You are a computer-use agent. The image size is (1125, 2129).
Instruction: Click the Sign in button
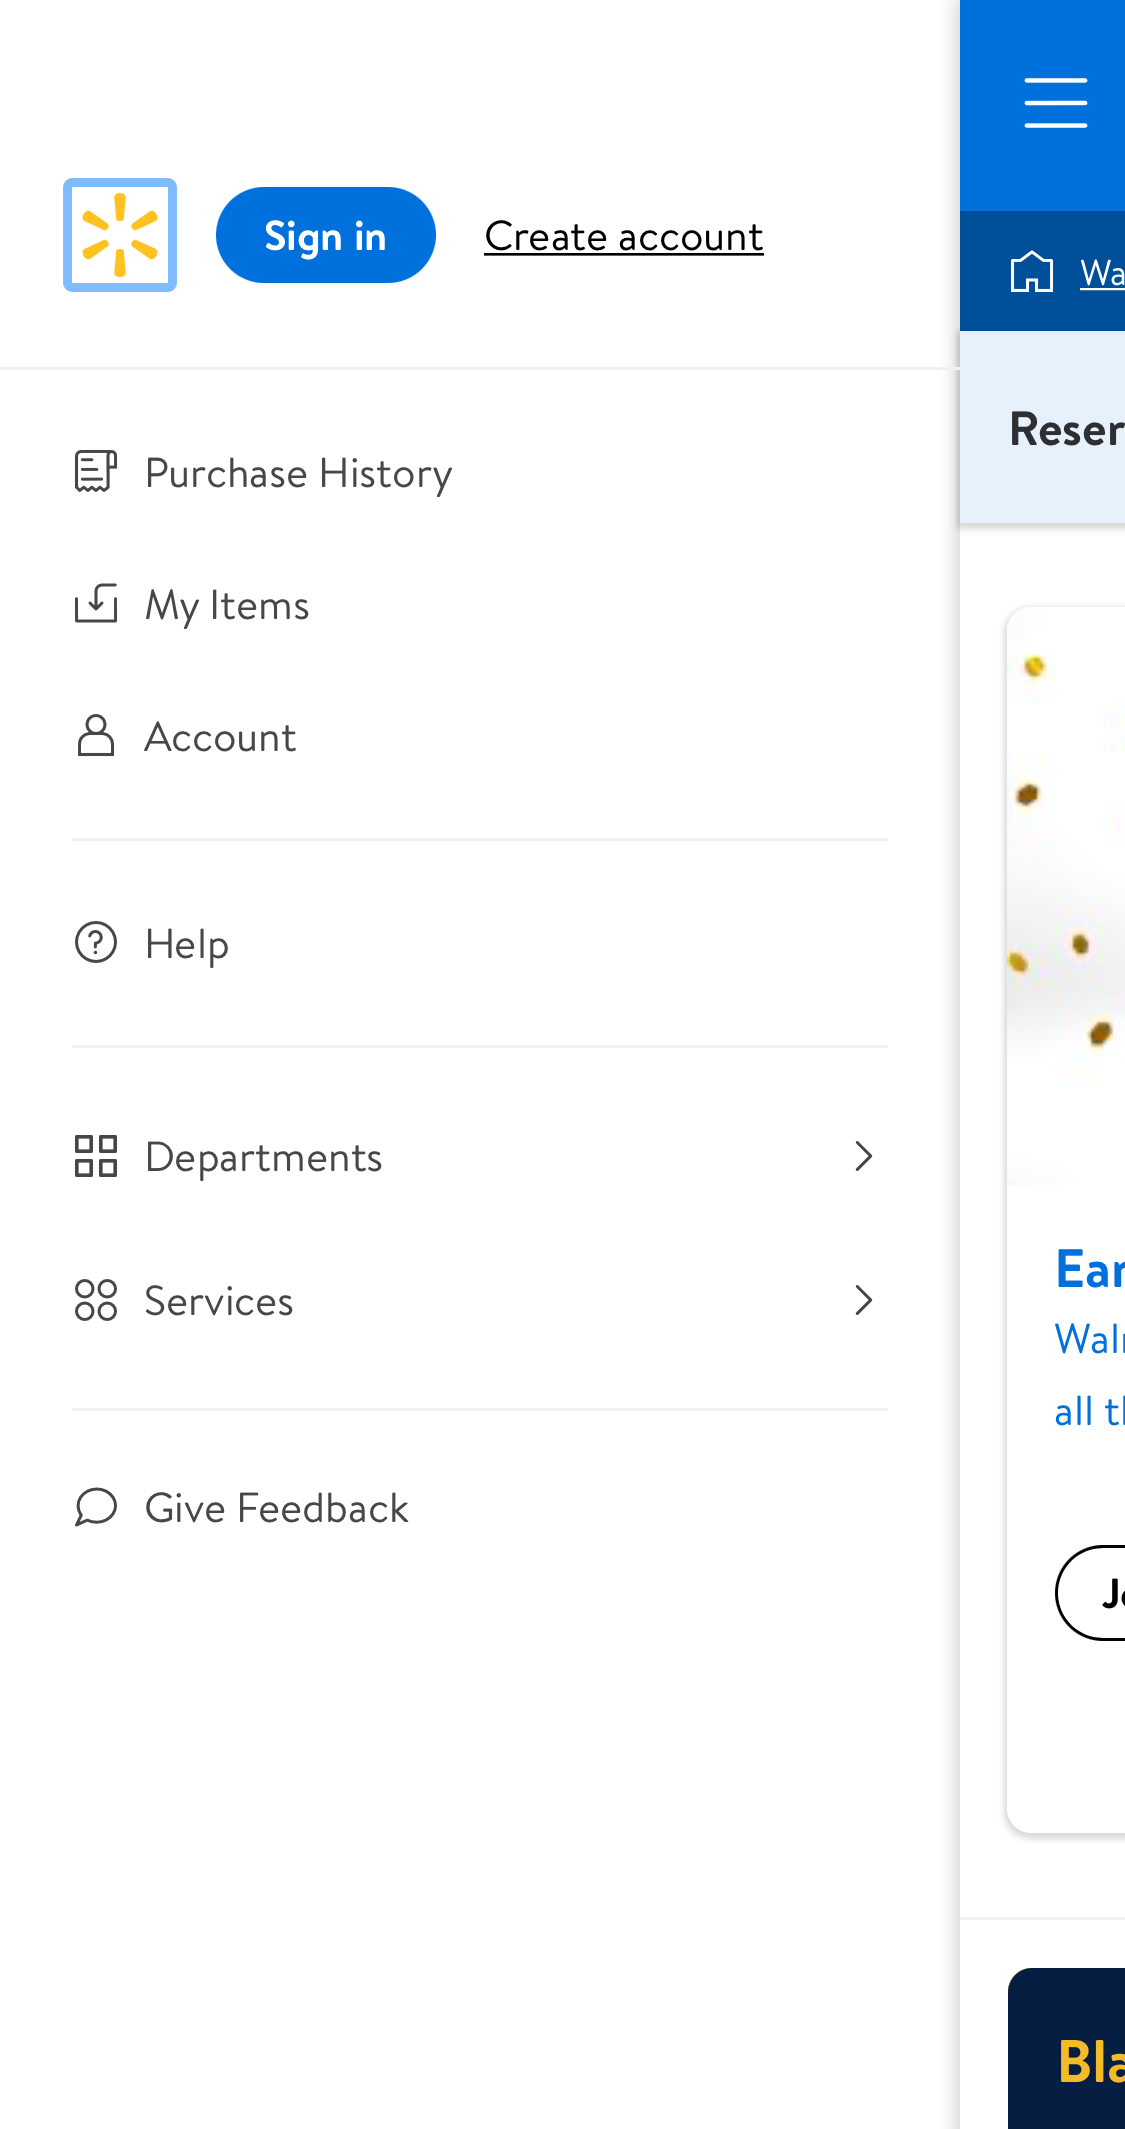(325, 234)
